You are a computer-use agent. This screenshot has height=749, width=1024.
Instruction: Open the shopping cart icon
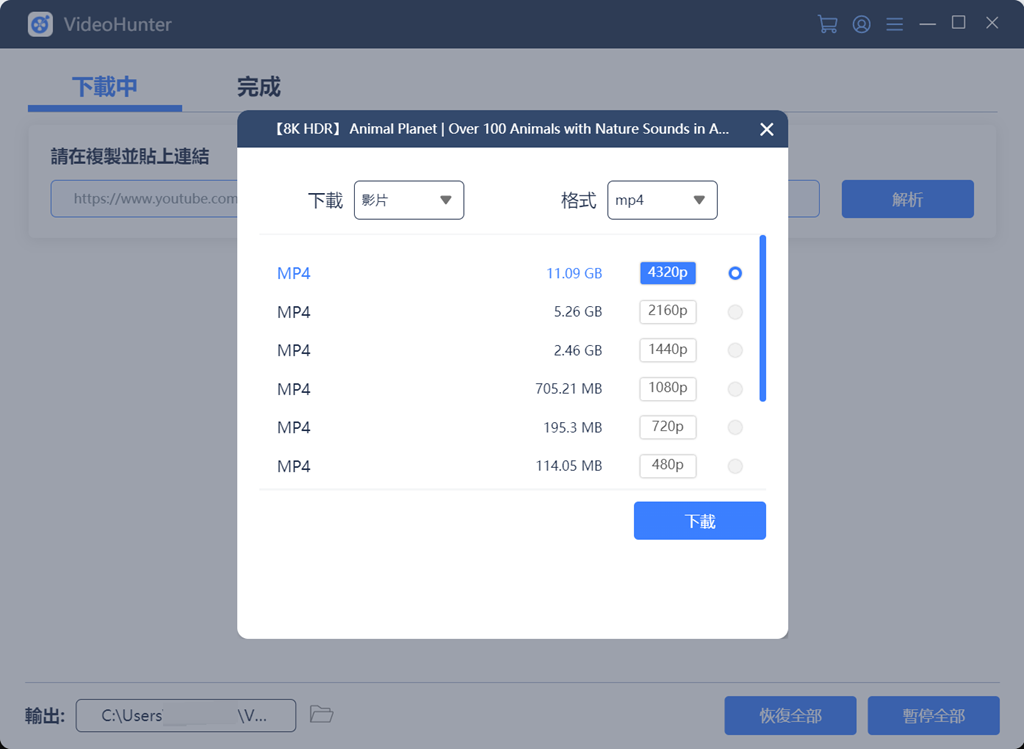827,24
